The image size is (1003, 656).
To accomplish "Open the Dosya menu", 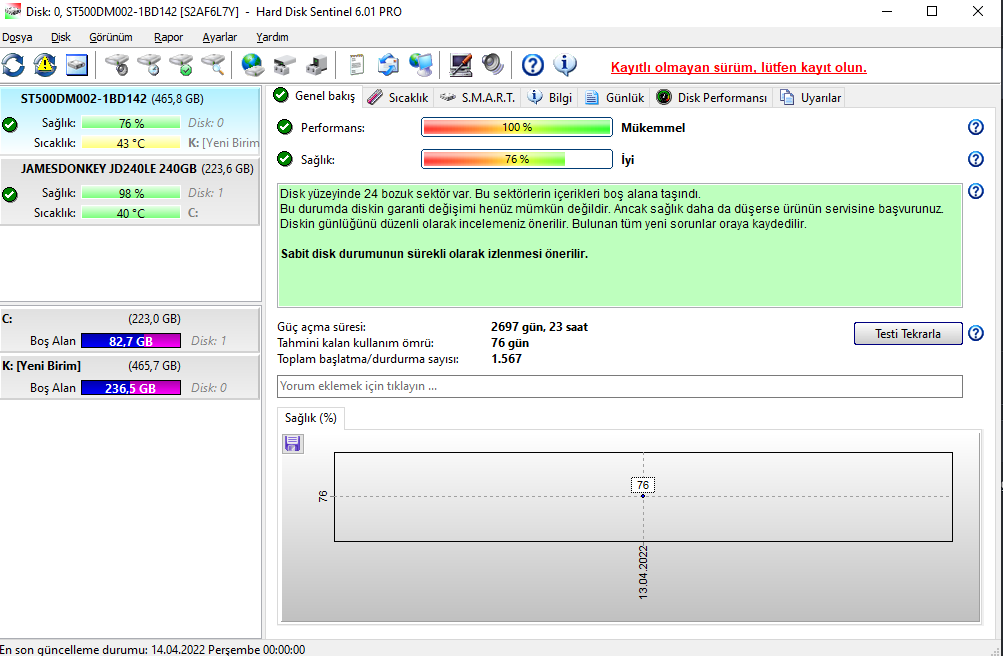I will pos(17,37).
